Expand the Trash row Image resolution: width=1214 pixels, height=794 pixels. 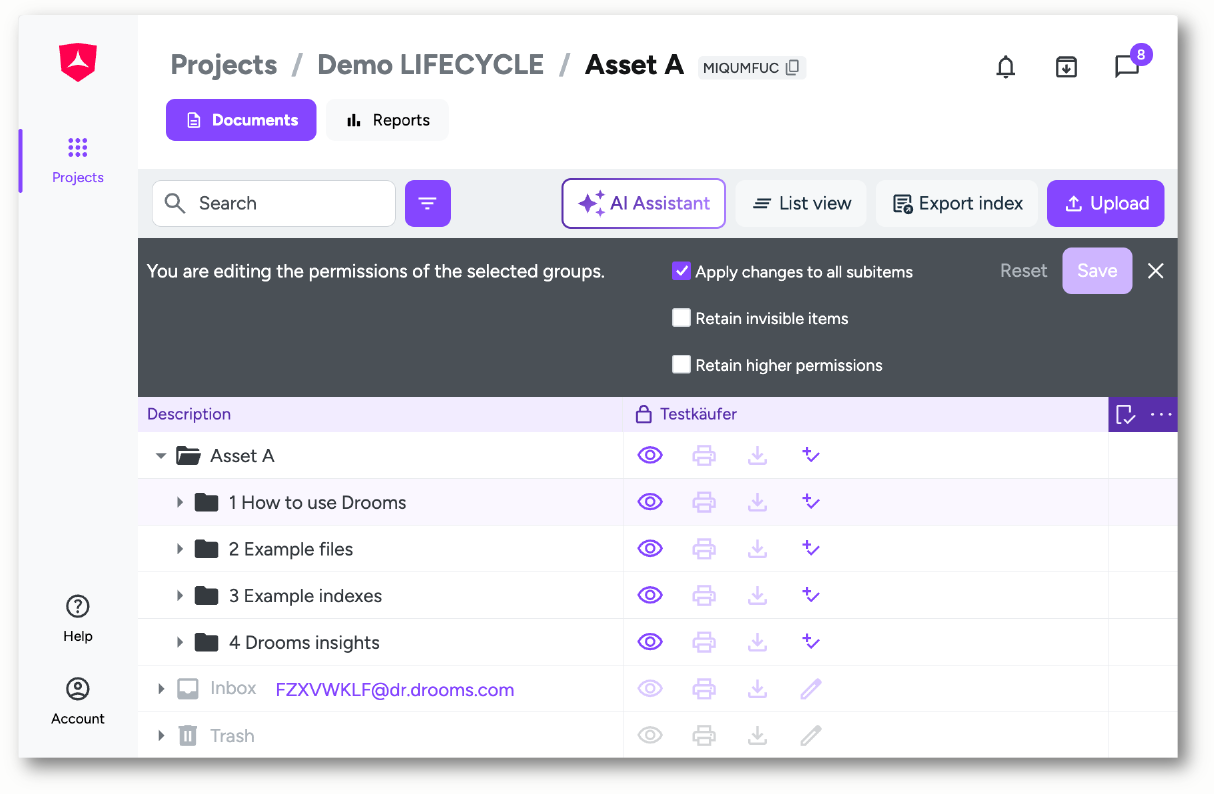click(x=161, y=736)
